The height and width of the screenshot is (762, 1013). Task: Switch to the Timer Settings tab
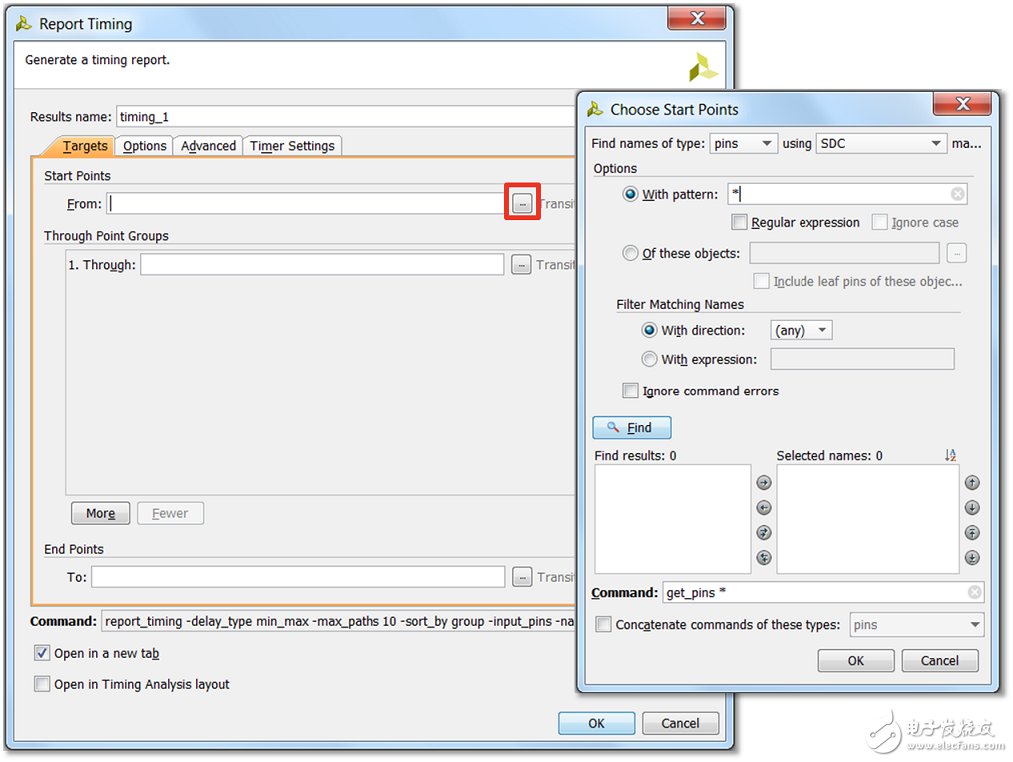pos(292,146)
